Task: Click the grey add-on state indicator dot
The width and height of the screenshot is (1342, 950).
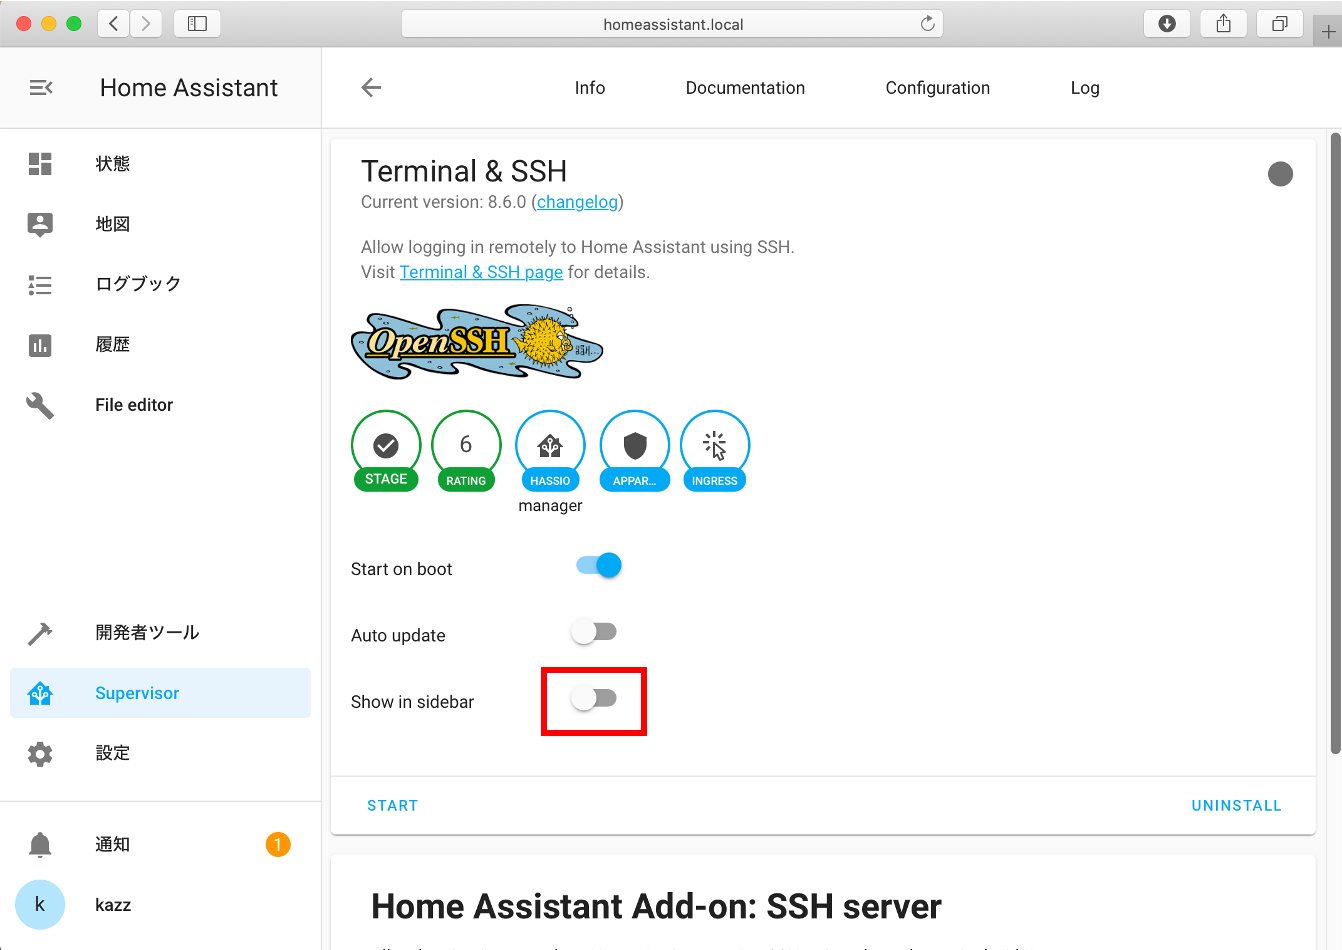Action: click(x=1280, y=174)
